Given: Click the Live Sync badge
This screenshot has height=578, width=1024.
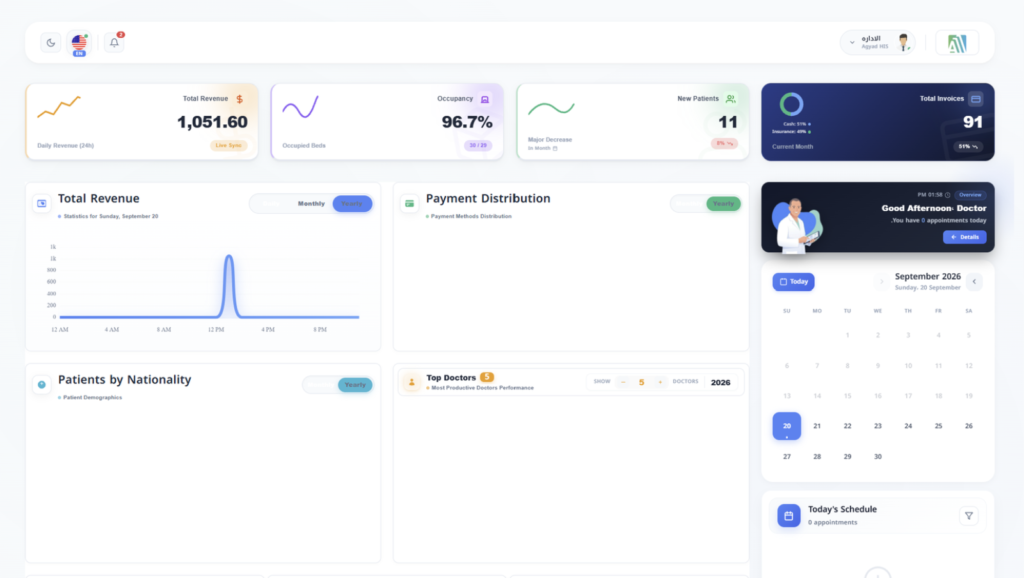Looking at the screenshot, I should point(229,145).
